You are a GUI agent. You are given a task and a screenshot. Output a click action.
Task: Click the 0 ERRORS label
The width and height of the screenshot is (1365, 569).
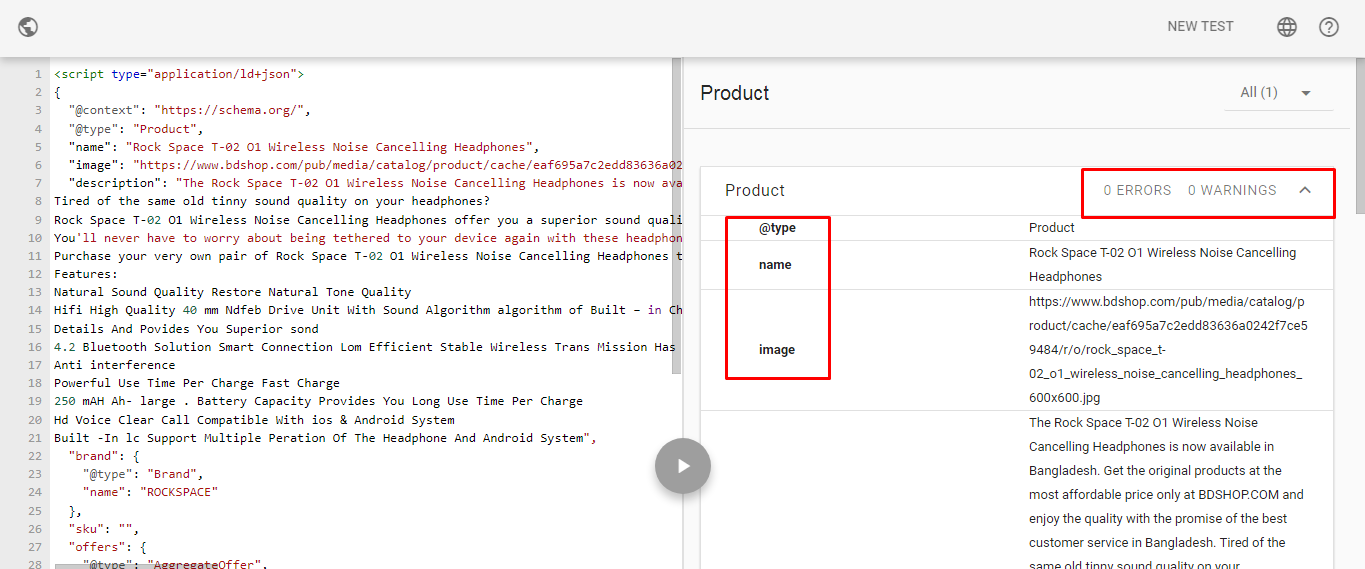coord(1137,190)
